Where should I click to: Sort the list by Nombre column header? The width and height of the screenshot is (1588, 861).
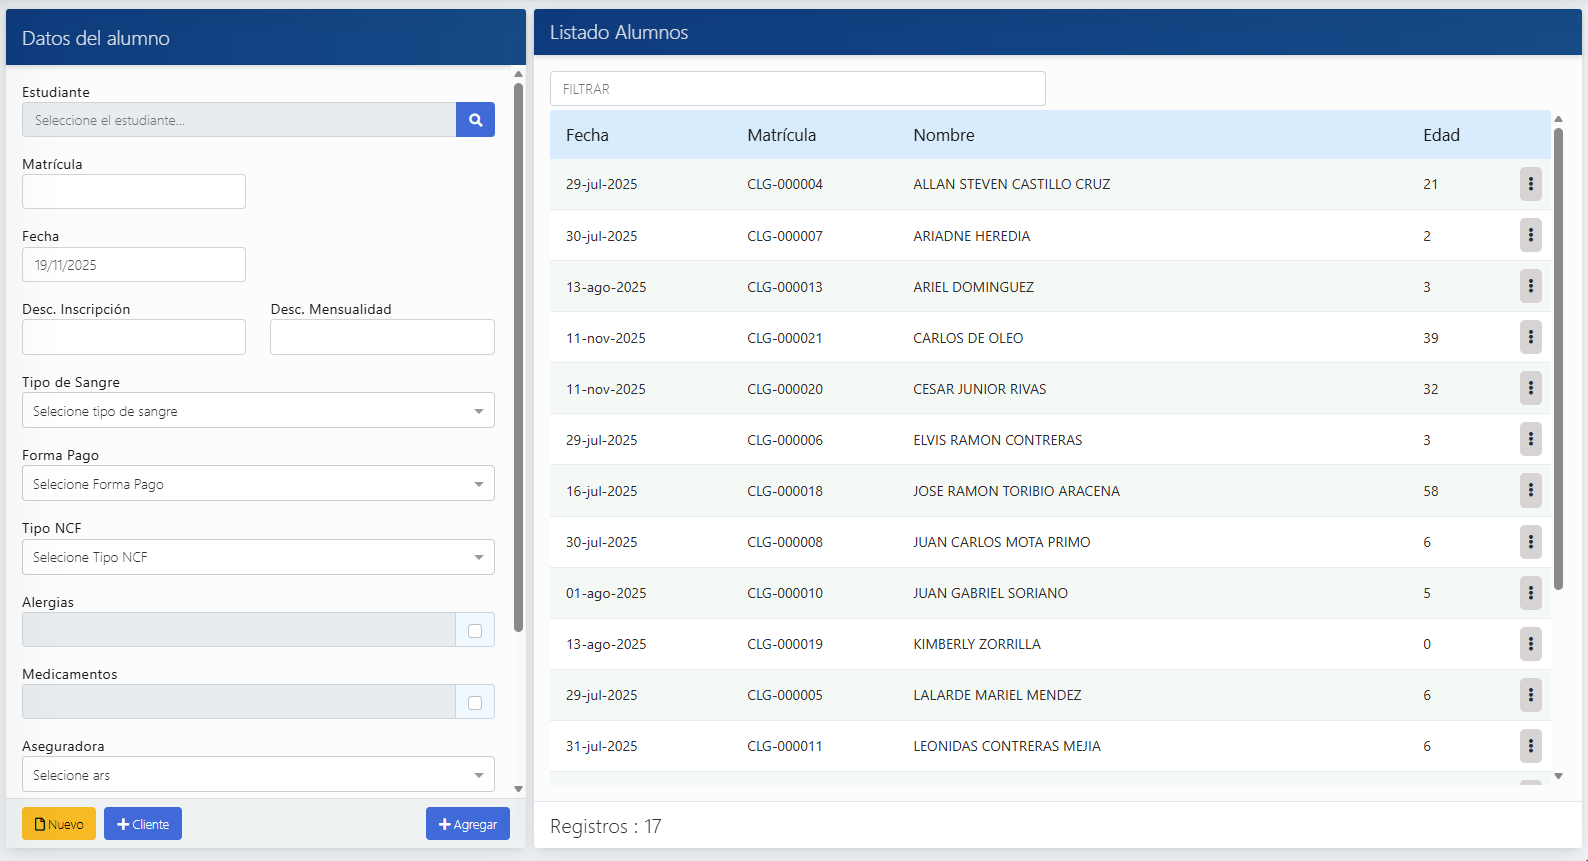point(943,135)
